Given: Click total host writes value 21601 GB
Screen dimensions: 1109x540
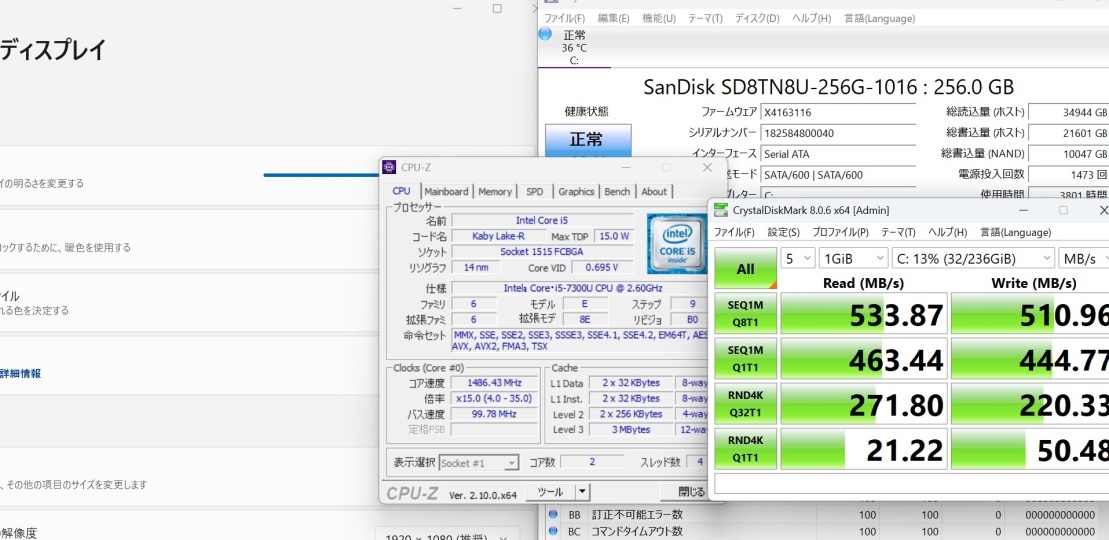Looking at the screenshot, I should click(1069, 133).
